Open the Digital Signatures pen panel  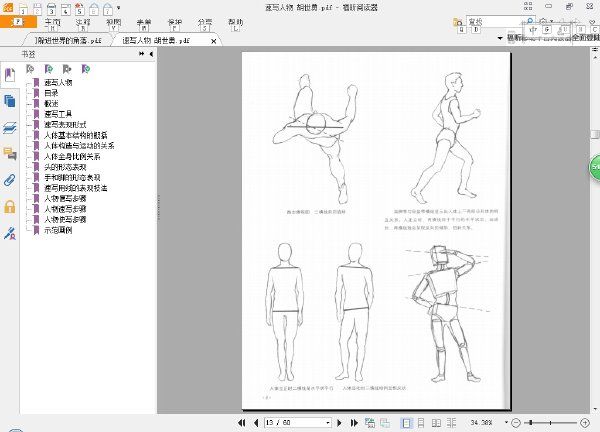(10, 233)
